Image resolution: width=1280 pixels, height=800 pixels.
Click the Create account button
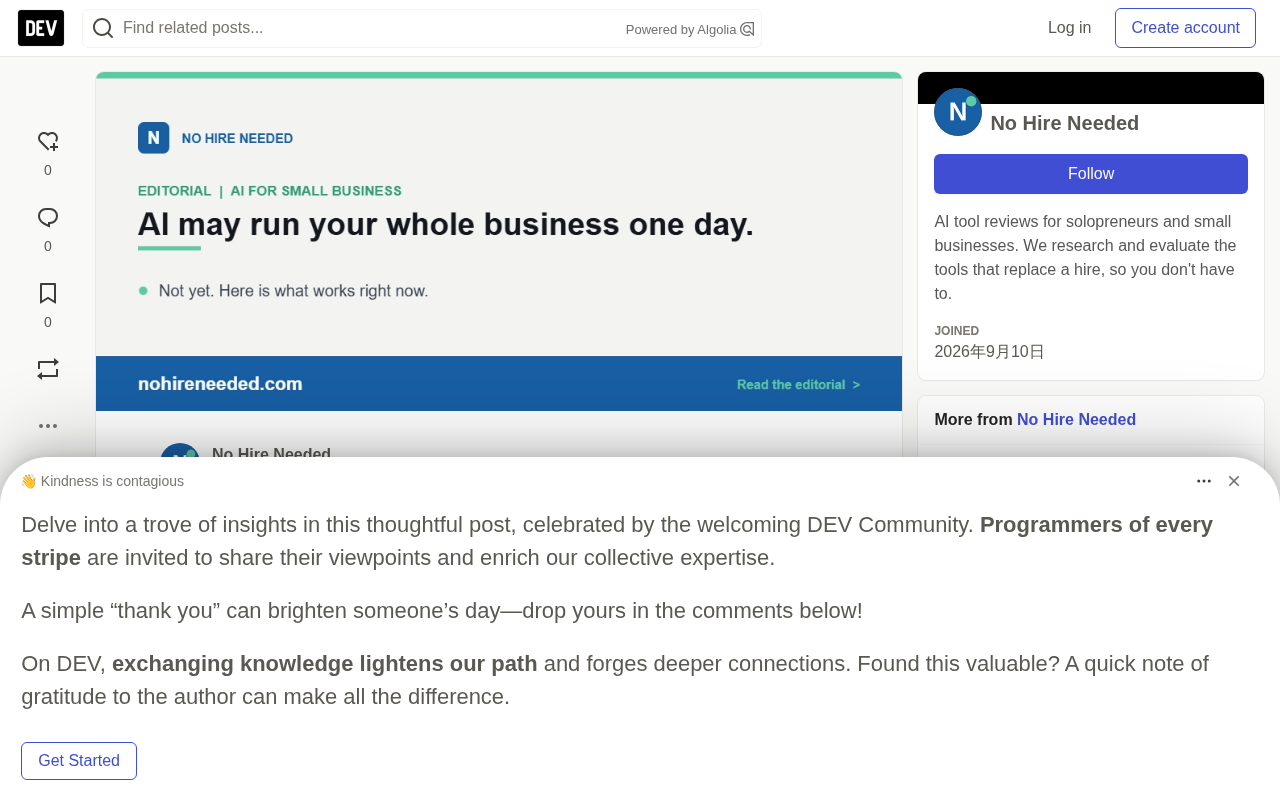[x=1185, y=28]
